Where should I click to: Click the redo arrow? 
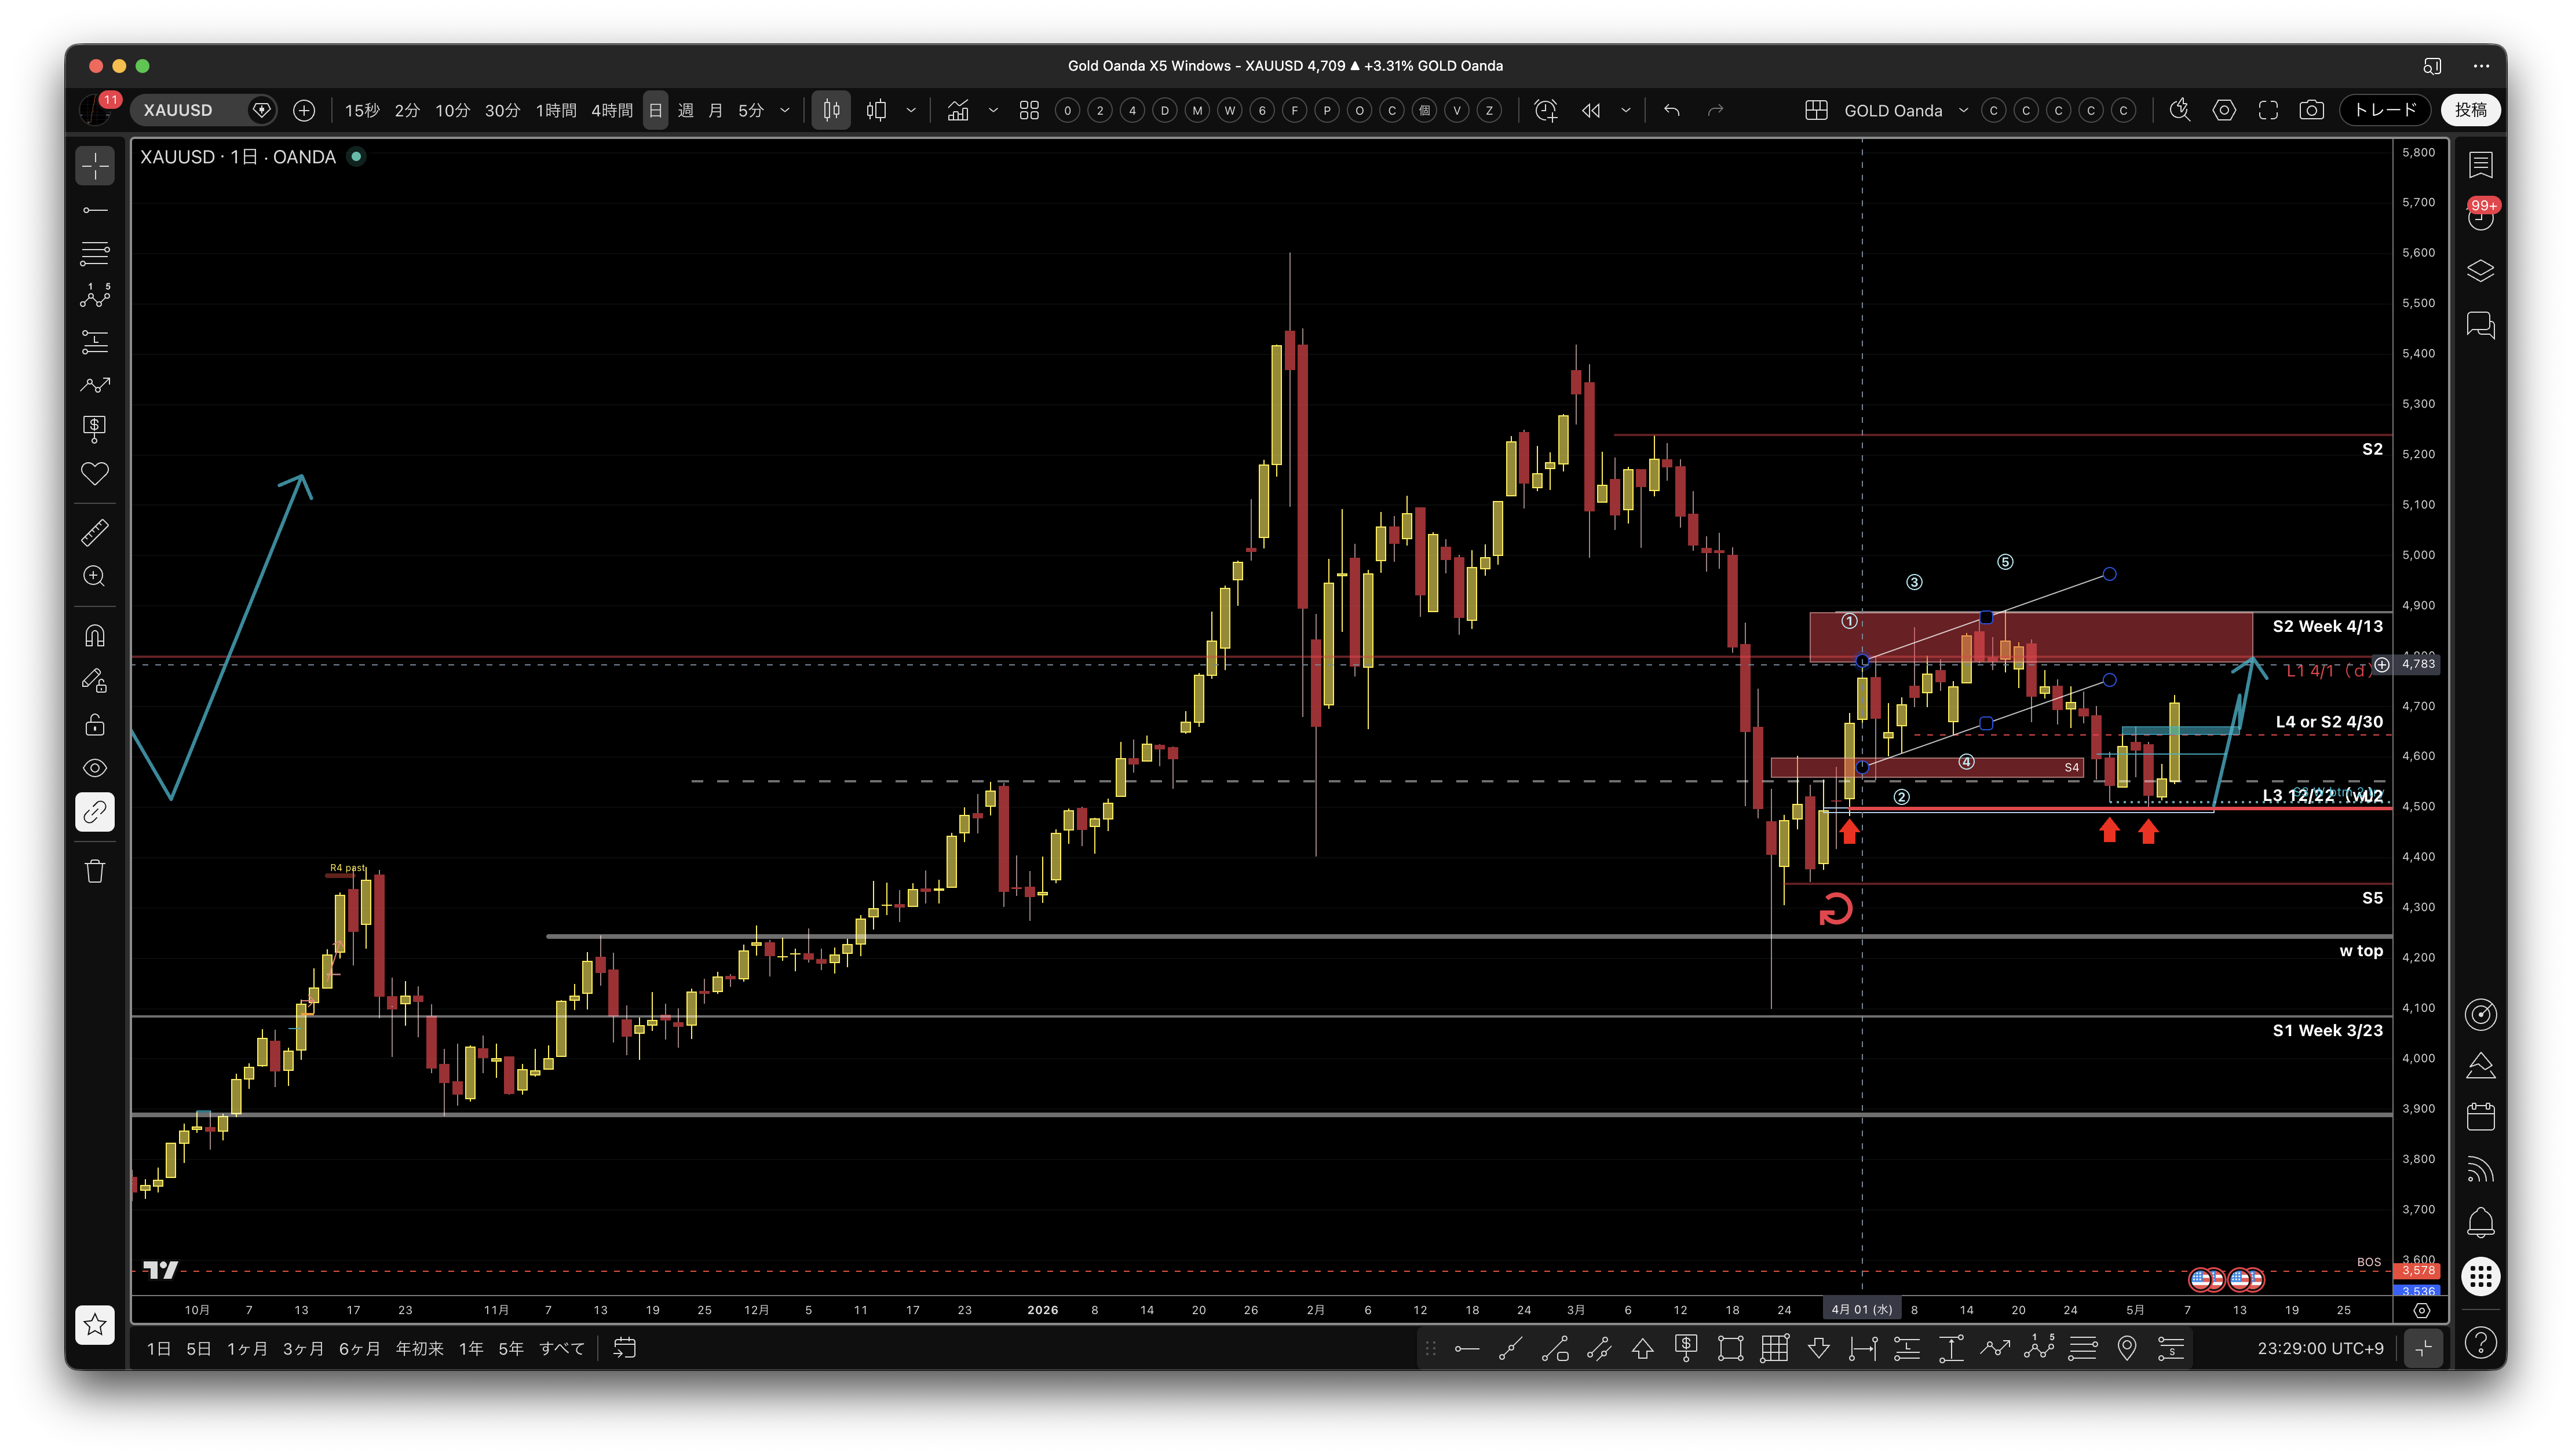coord(1715,110)
